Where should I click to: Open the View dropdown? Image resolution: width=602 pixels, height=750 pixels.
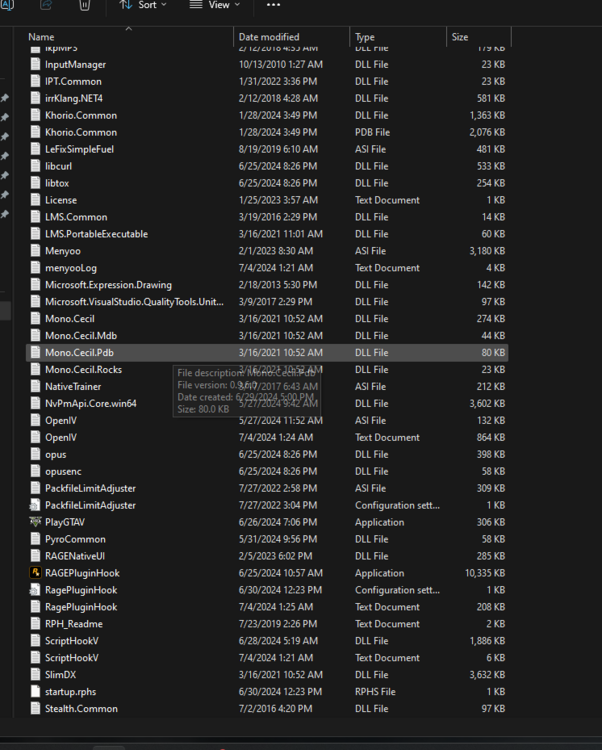215,5
